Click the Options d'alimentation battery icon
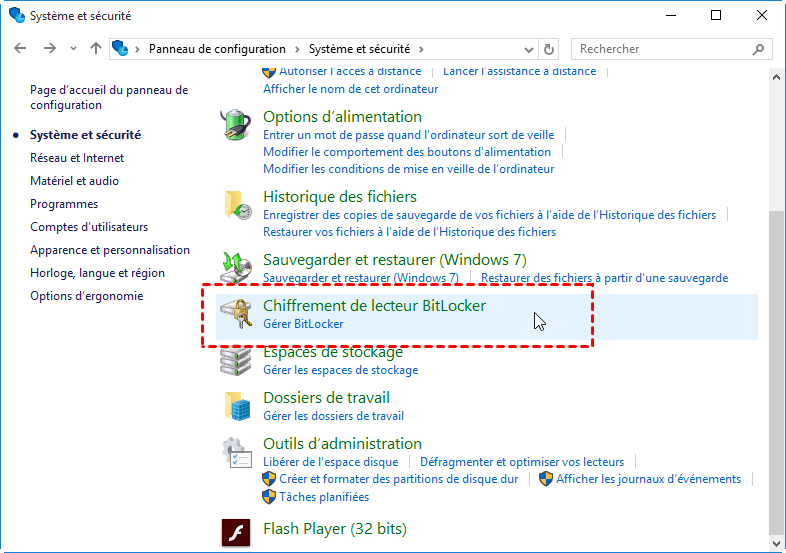Screen dimensions: 786x553 pyautogui.click(x=236, y=124)
